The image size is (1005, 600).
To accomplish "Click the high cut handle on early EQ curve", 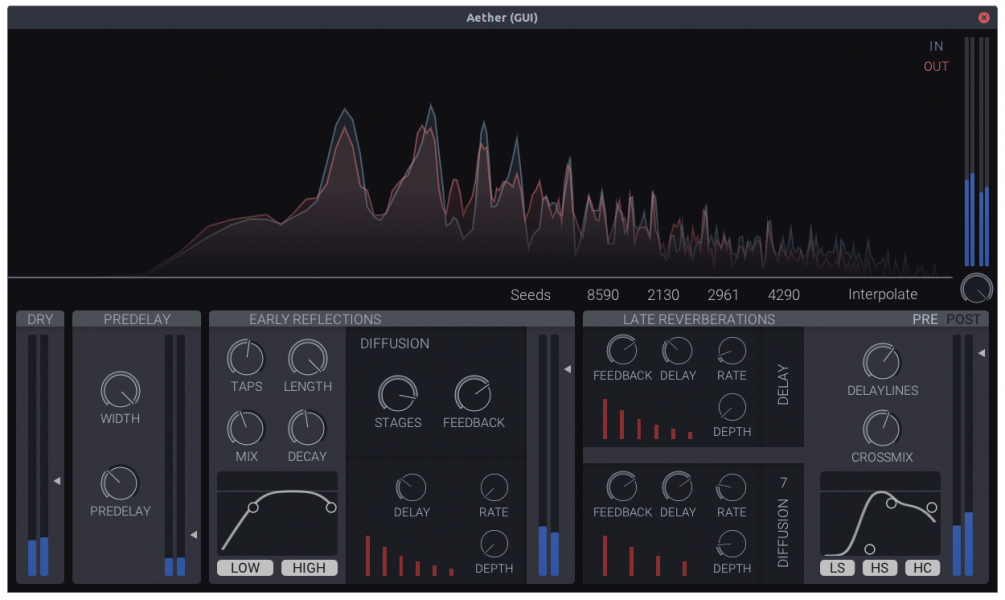I will (x=331, y=508).
